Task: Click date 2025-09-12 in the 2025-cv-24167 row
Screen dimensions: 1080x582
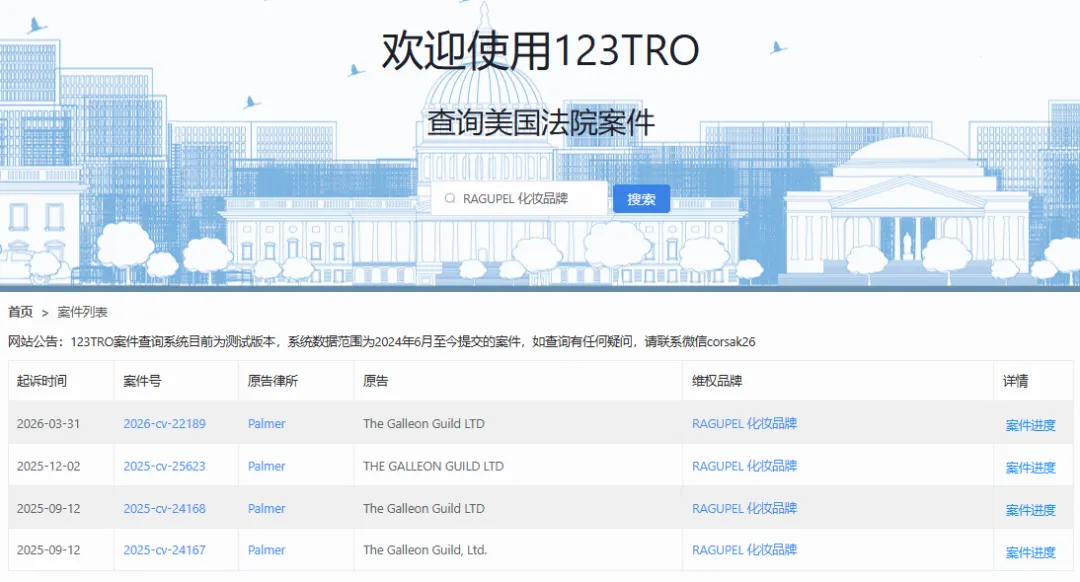Action: coord(48,550)
